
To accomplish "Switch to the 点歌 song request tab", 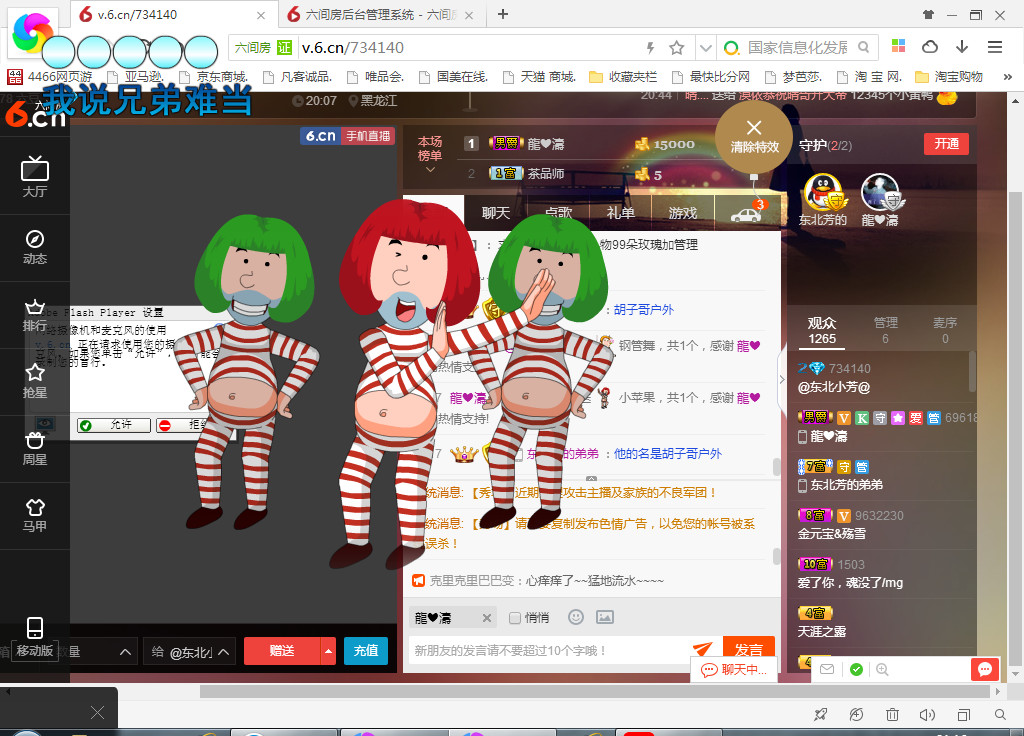I will [x=558, y=213].
